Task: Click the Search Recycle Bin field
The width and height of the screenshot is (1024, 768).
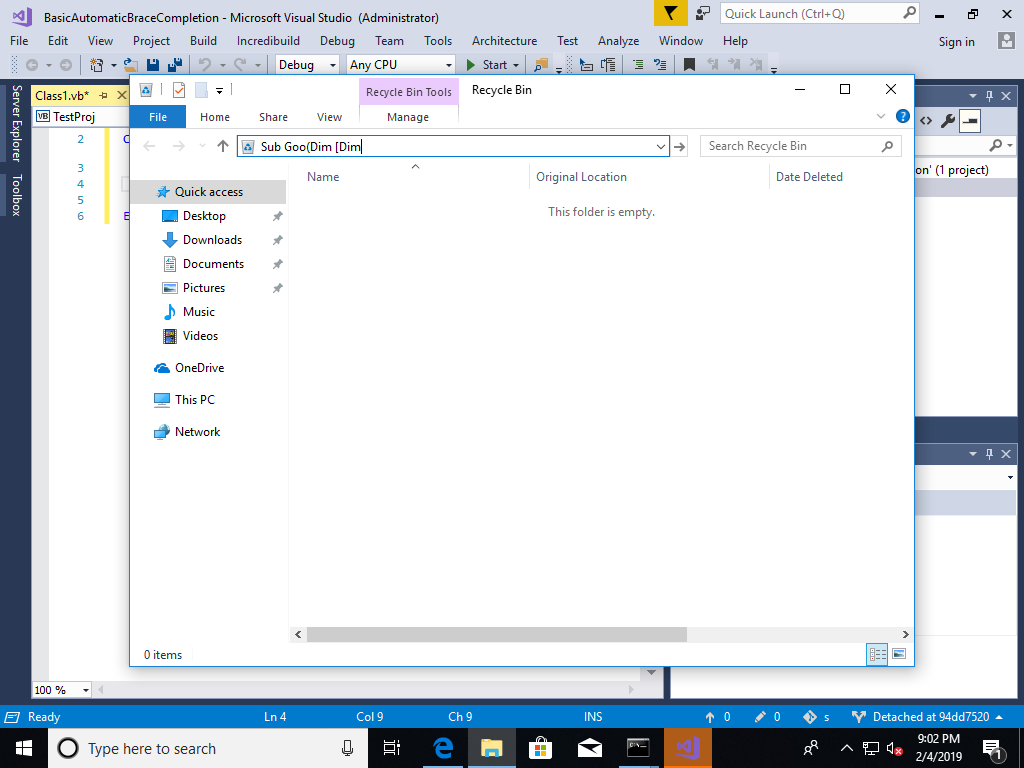Action: coord(801,146)
